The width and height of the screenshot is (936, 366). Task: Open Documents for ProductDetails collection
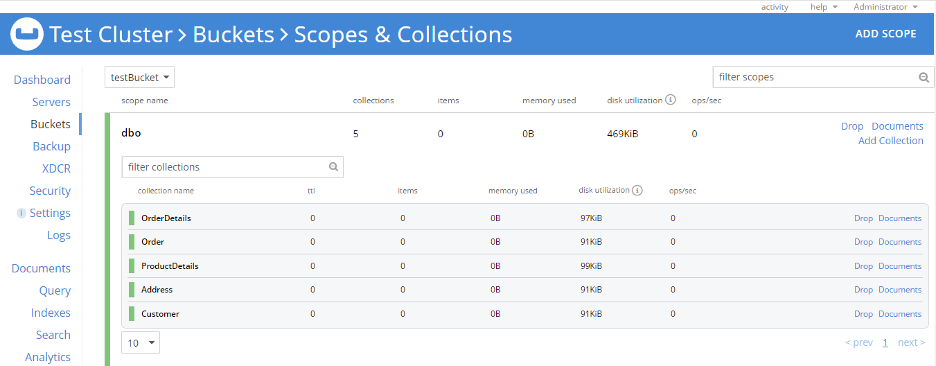[x=900, y=266]
